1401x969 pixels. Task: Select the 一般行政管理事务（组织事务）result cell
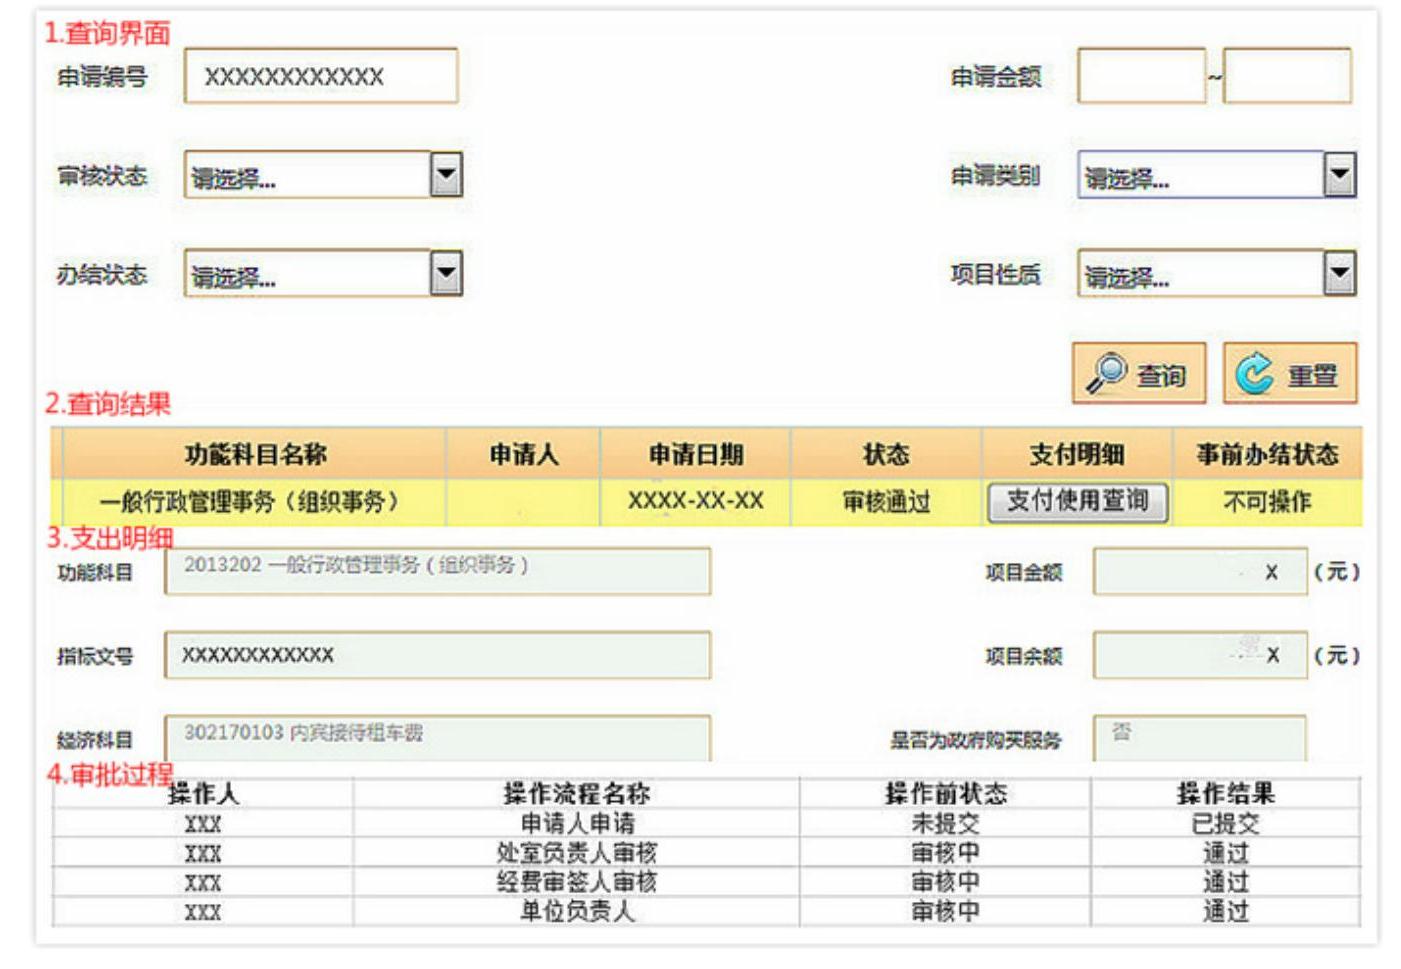click(x=255, y=502)
